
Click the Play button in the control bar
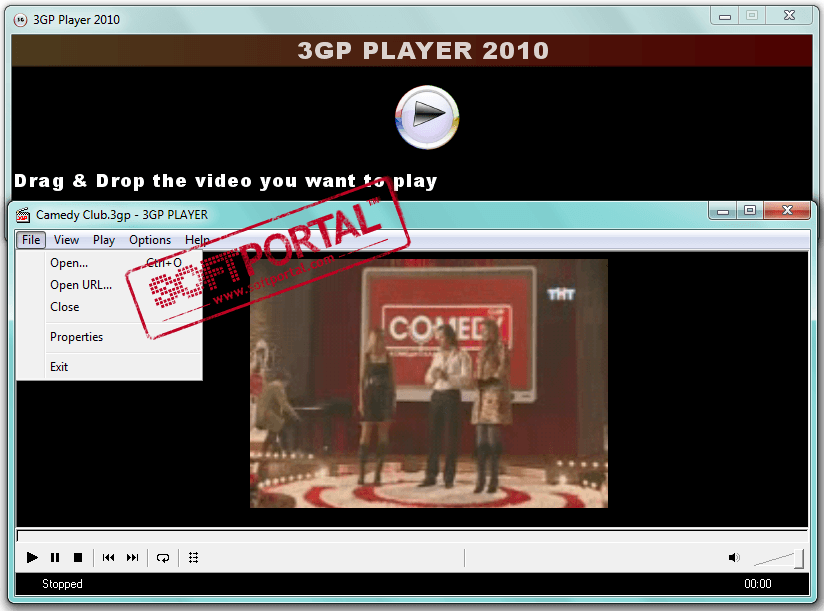32,557
